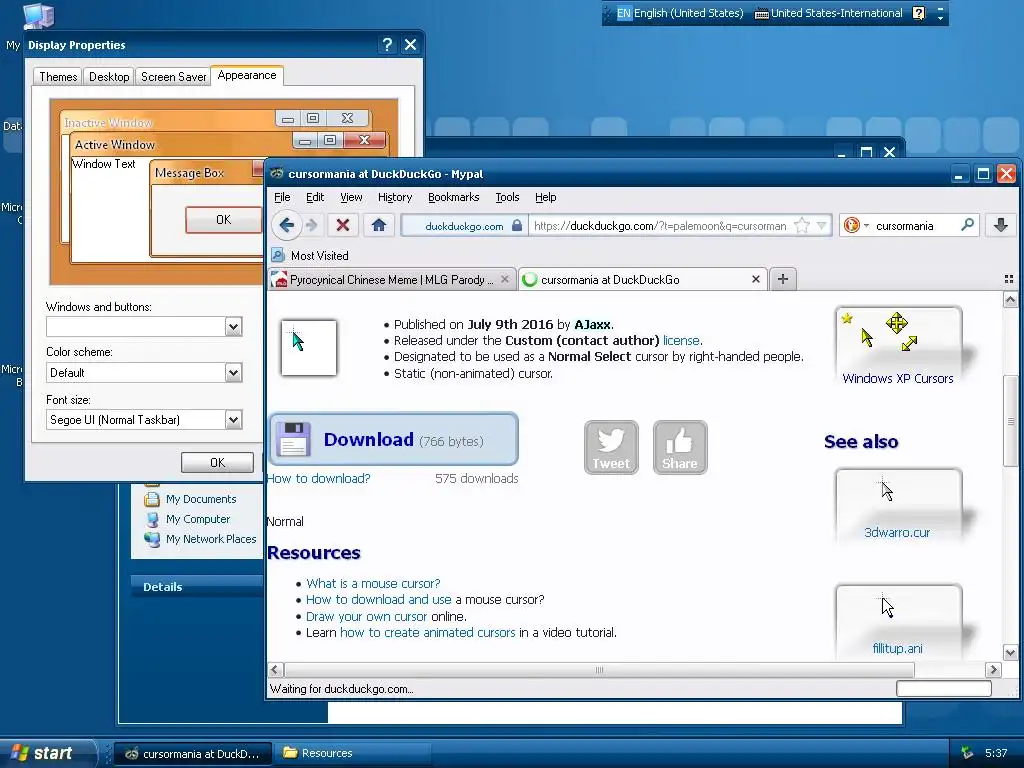Screen dimensions: 1024x768
Task: Stop page loading with the red X
Action: pos(342,225)
